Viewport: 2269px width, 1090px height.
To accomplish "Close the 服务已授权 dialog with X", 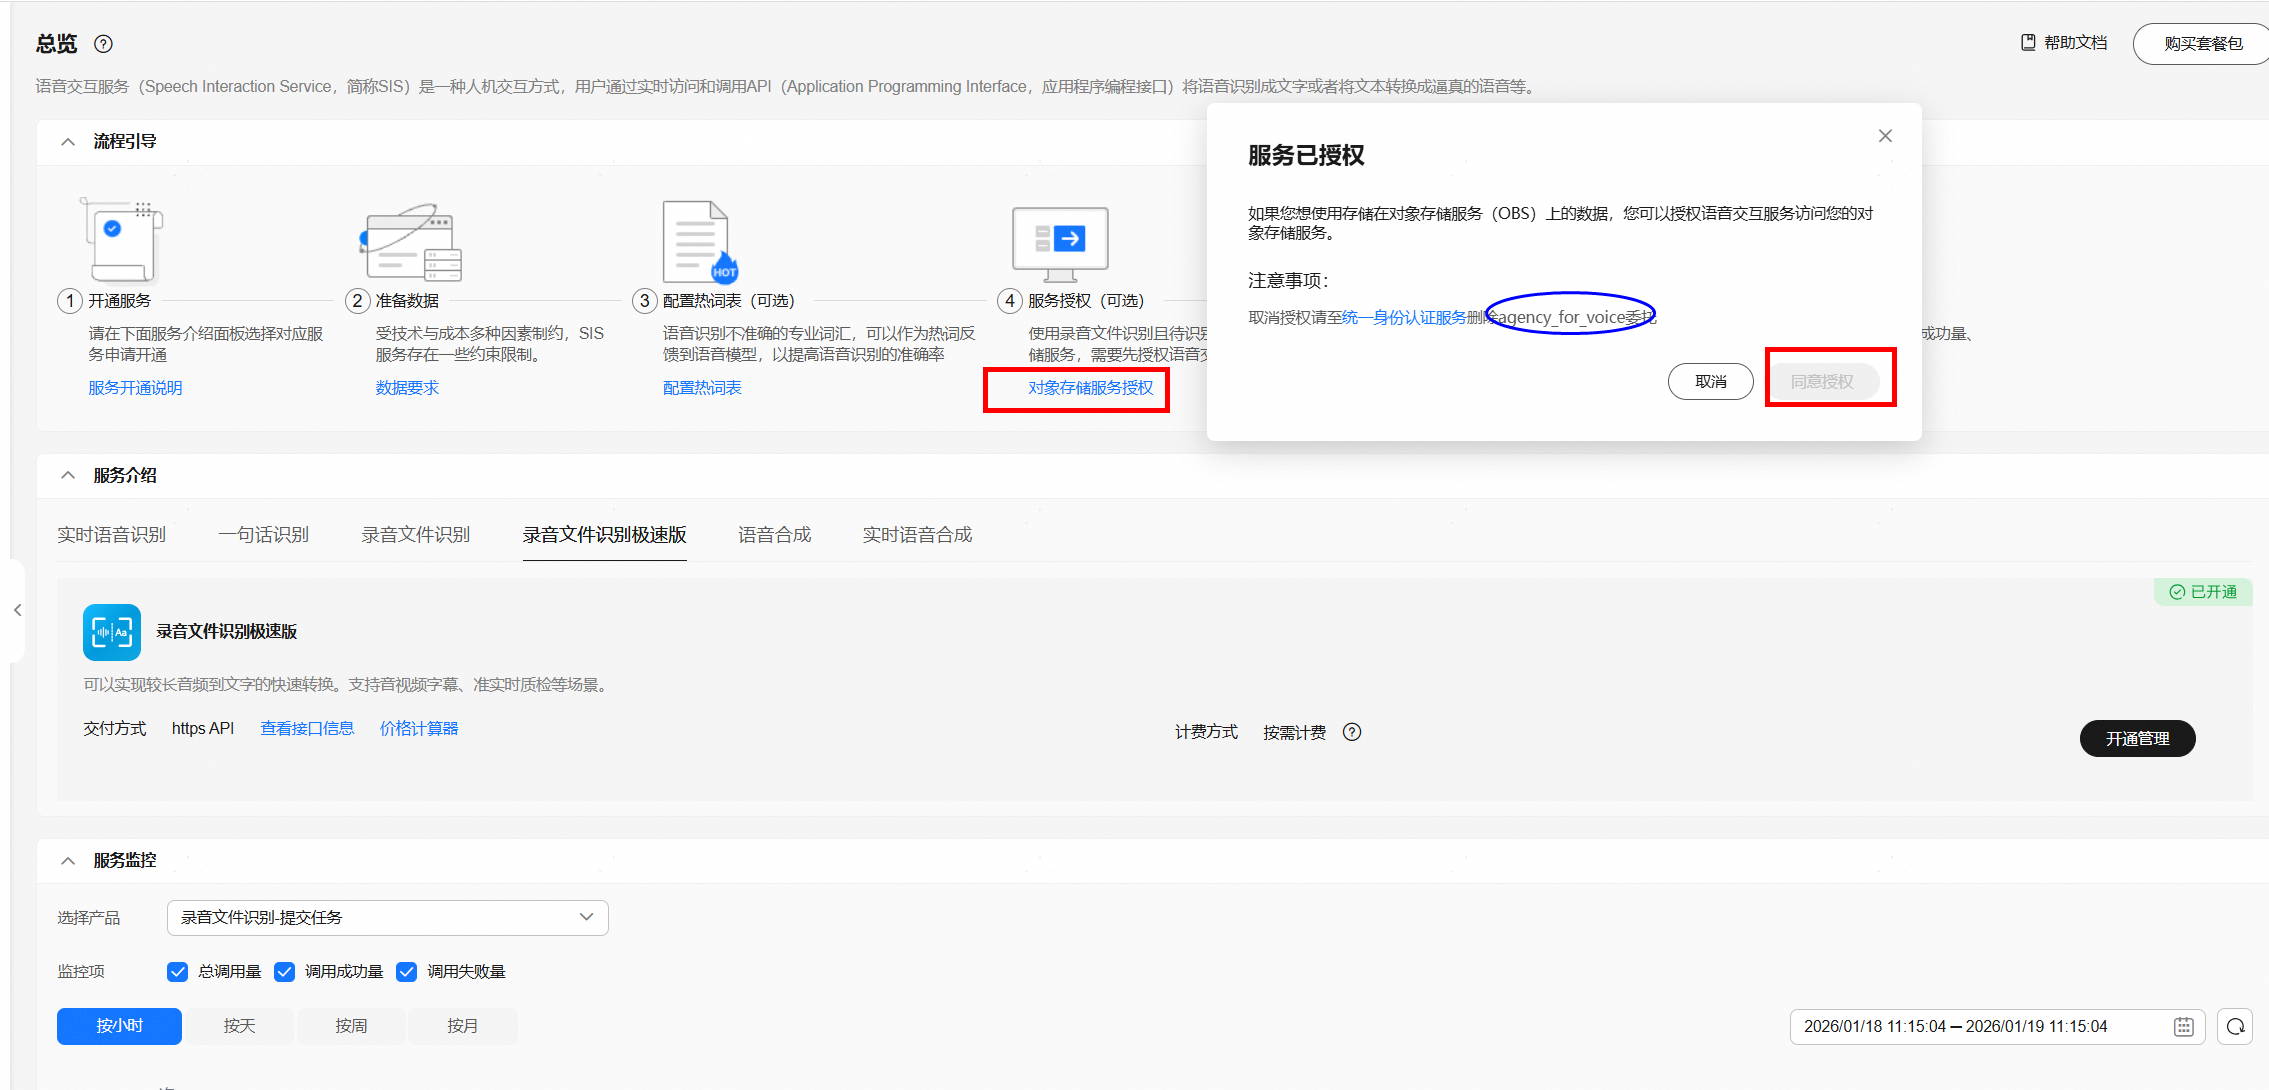I will pyautogui.click(x=1885, y=136).
